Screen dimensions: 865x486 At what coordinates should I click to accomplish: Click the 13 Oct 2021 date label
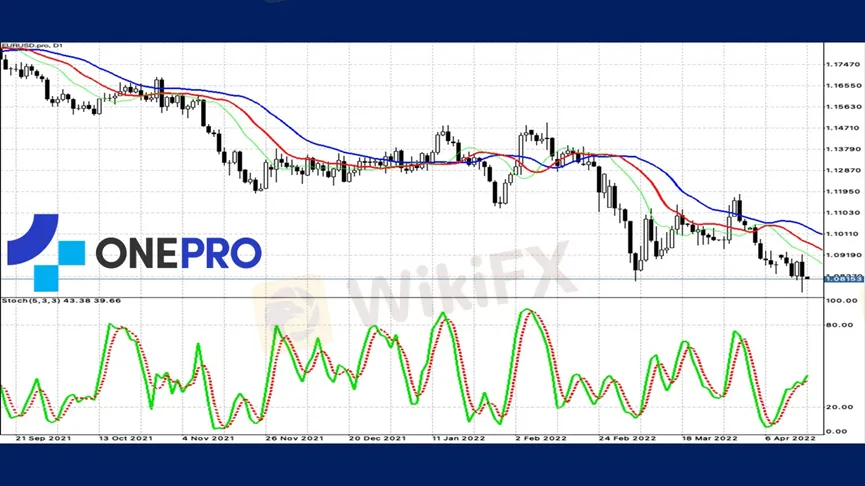126,439
